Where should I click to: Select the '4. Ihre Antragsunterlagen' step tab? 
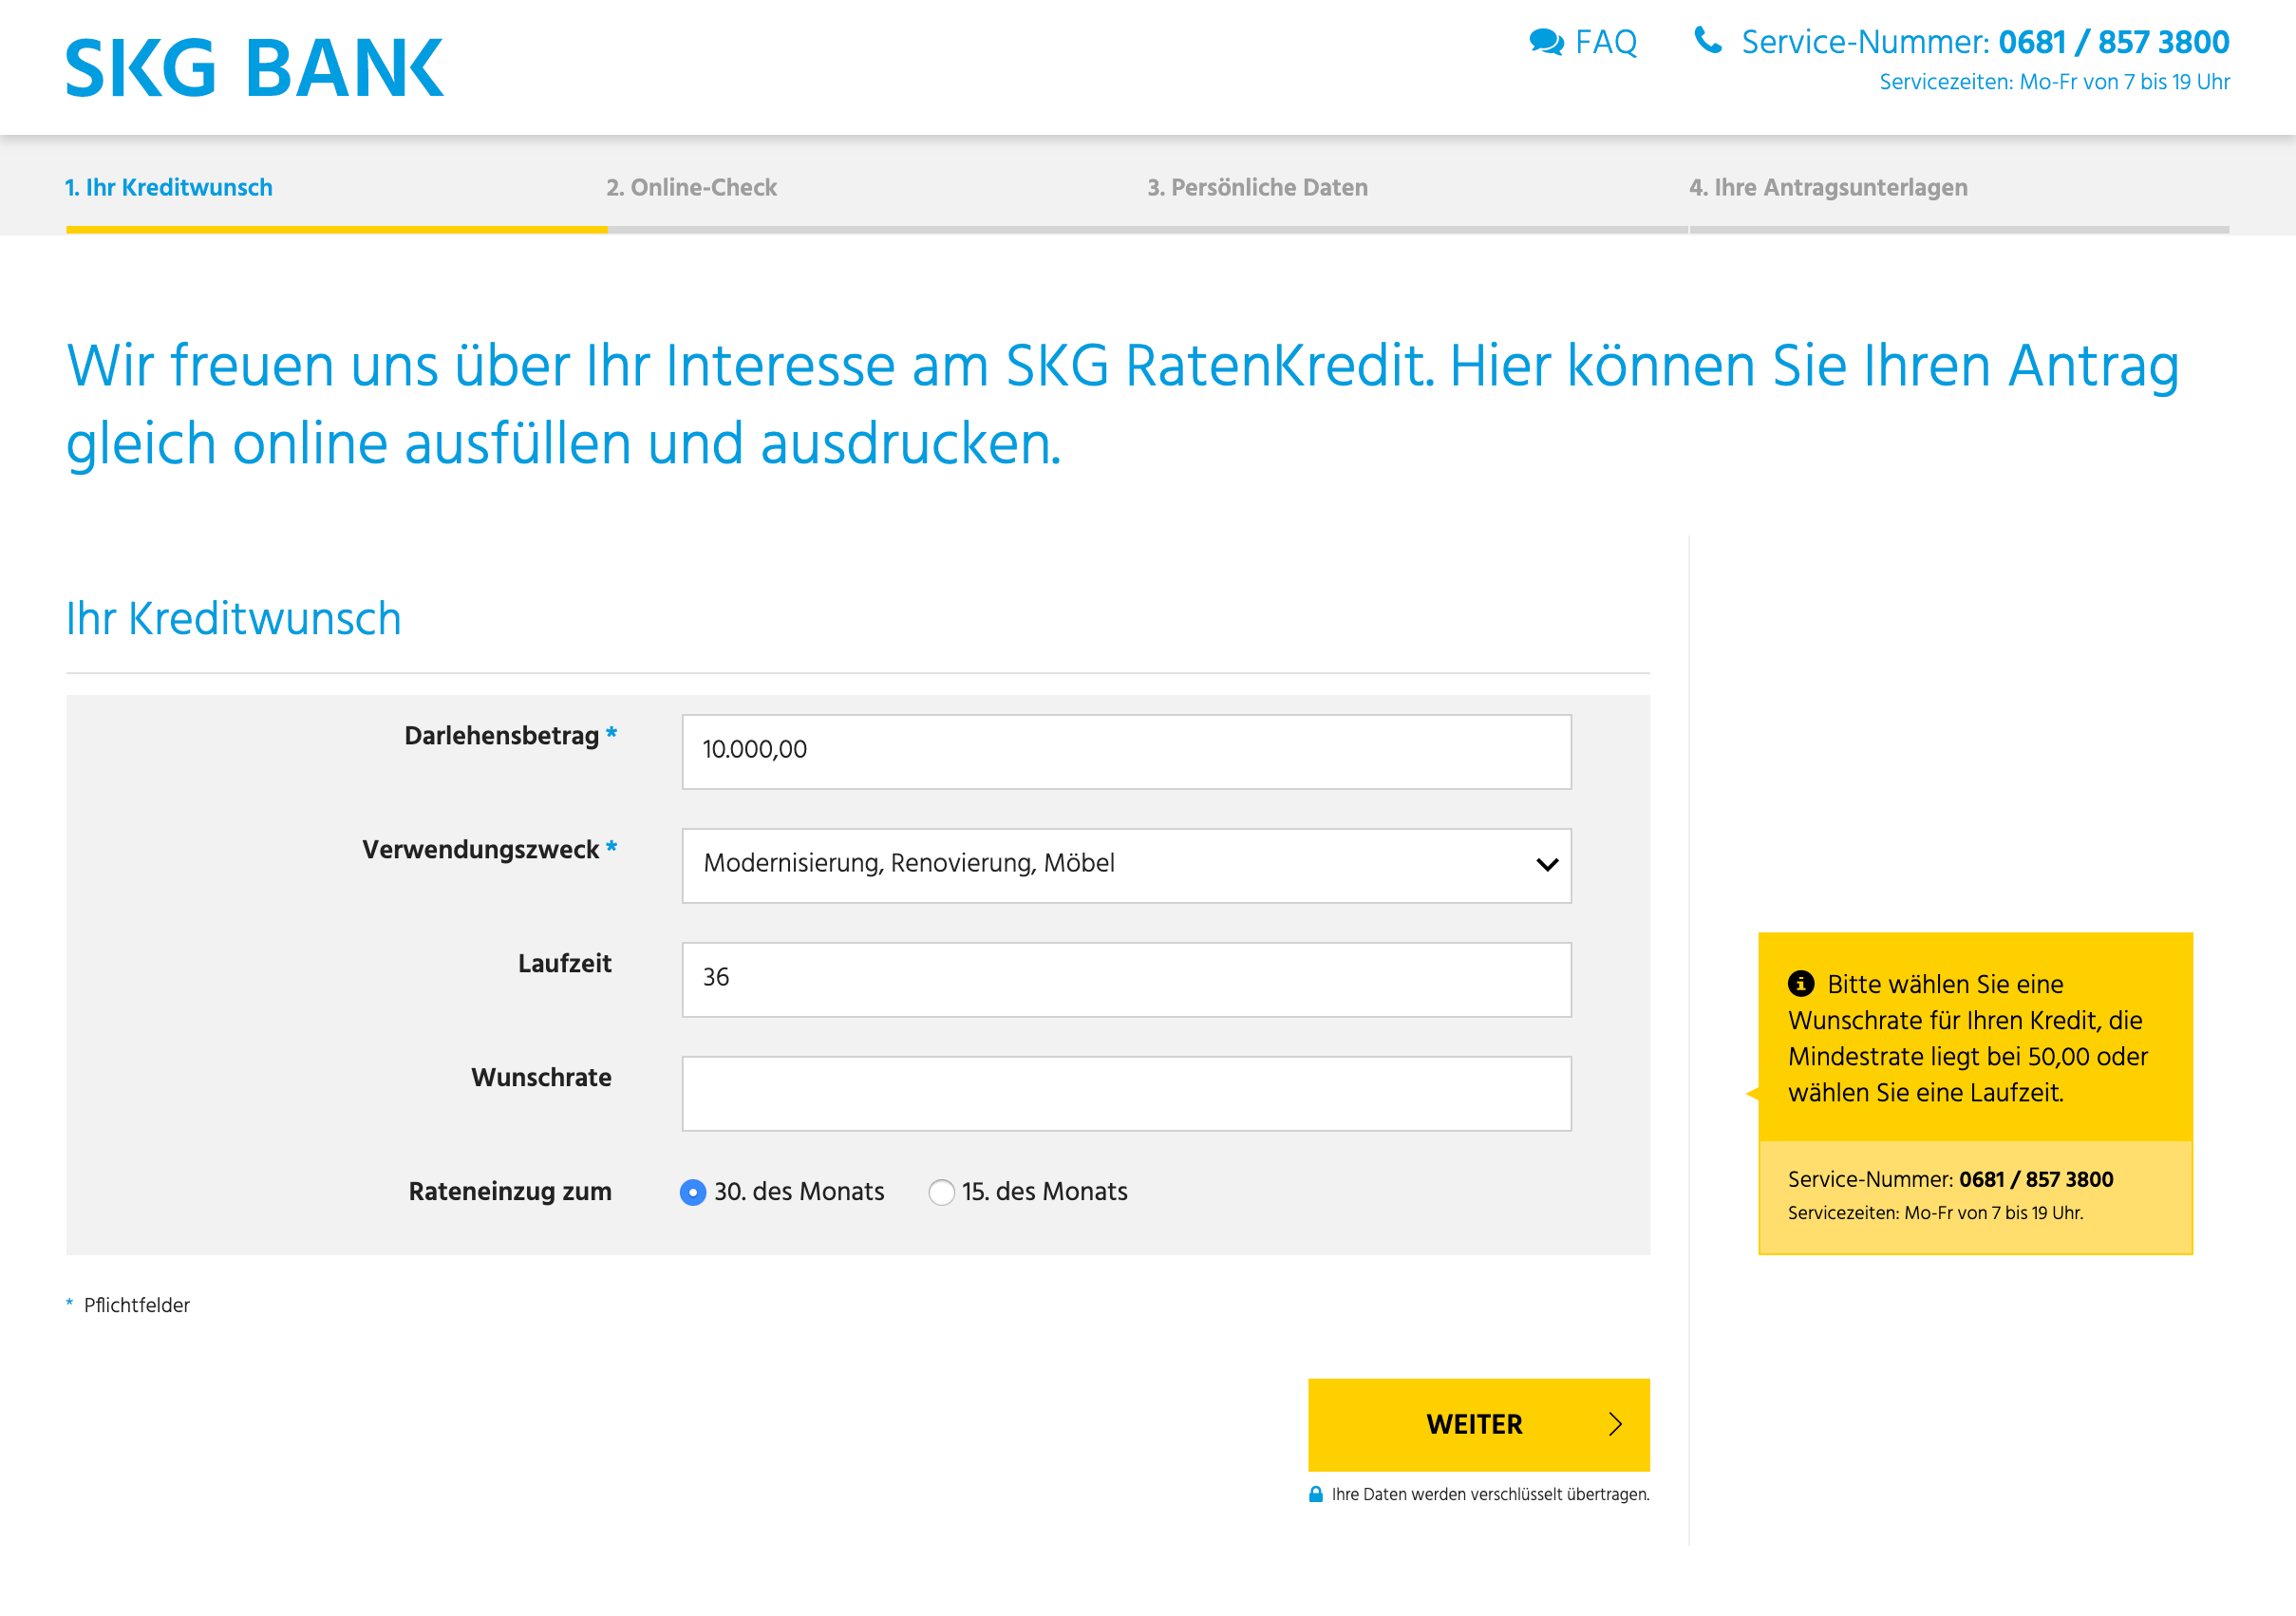tap(1828, 188)
